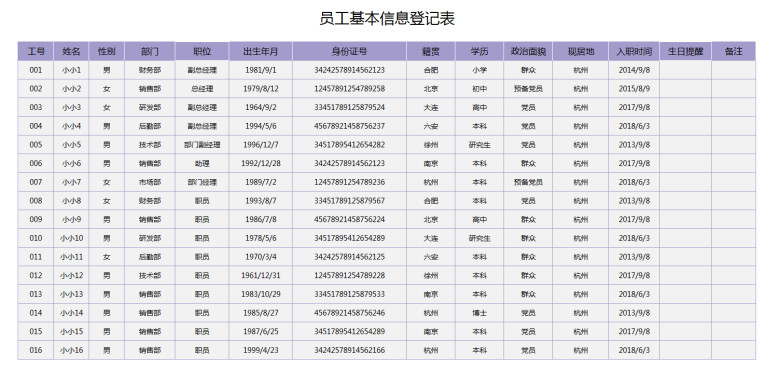Click birth date cell 1994/5/6
The image size is (780, 384).
[261, 126]
